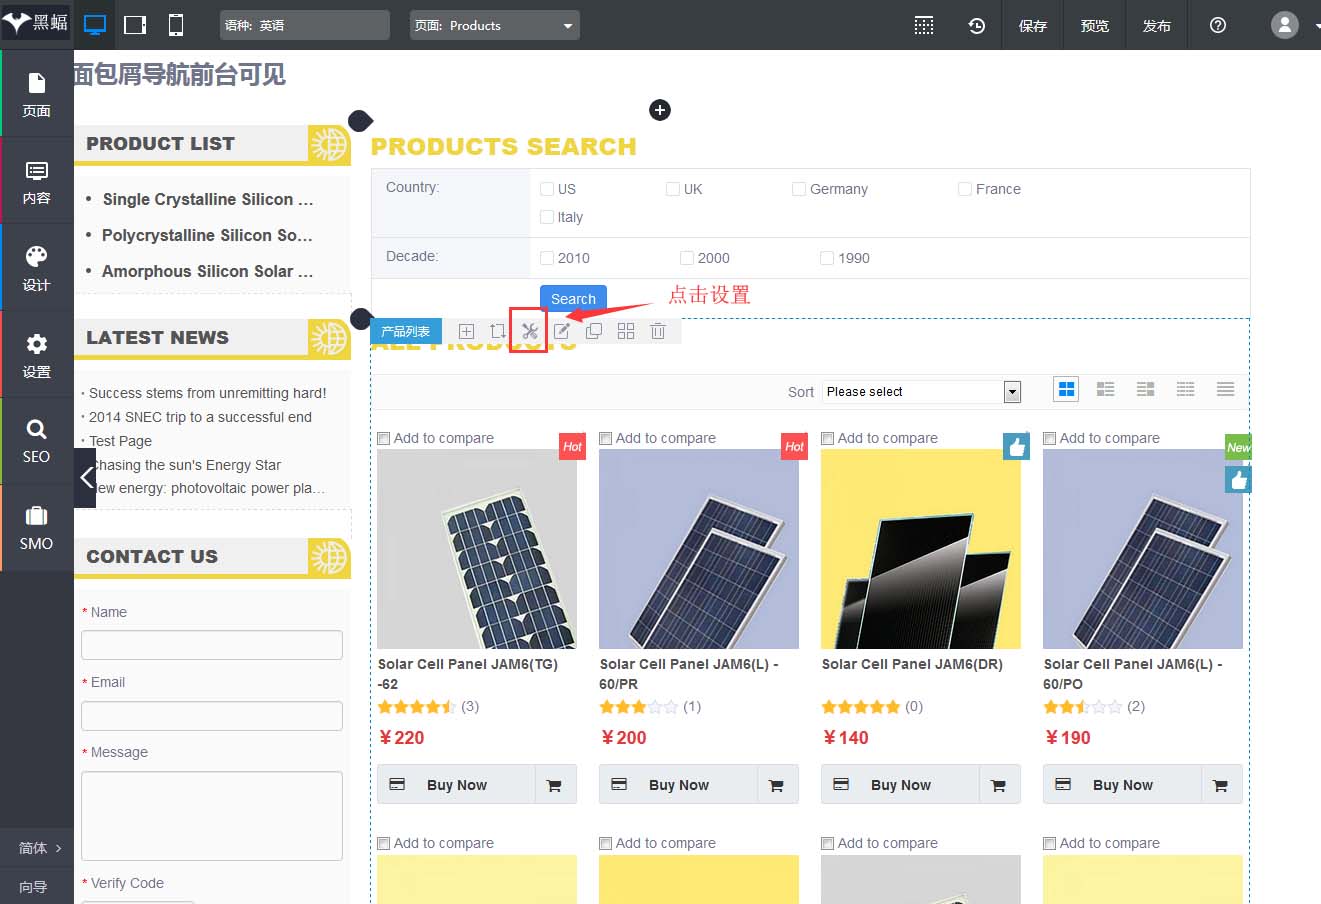Click the blue Search button
1321x904 pixels.
(x=572, y=298)
